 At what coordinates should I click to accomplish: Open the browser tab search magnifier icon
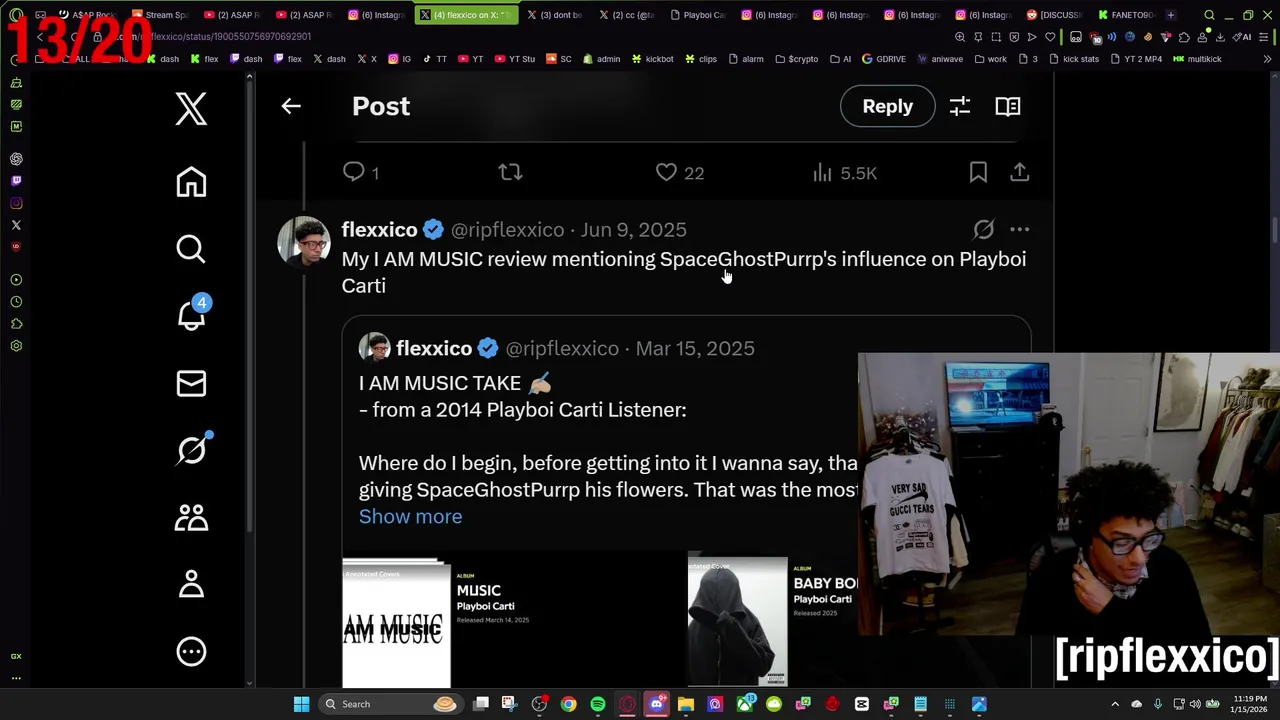(x=1209, y=15)
